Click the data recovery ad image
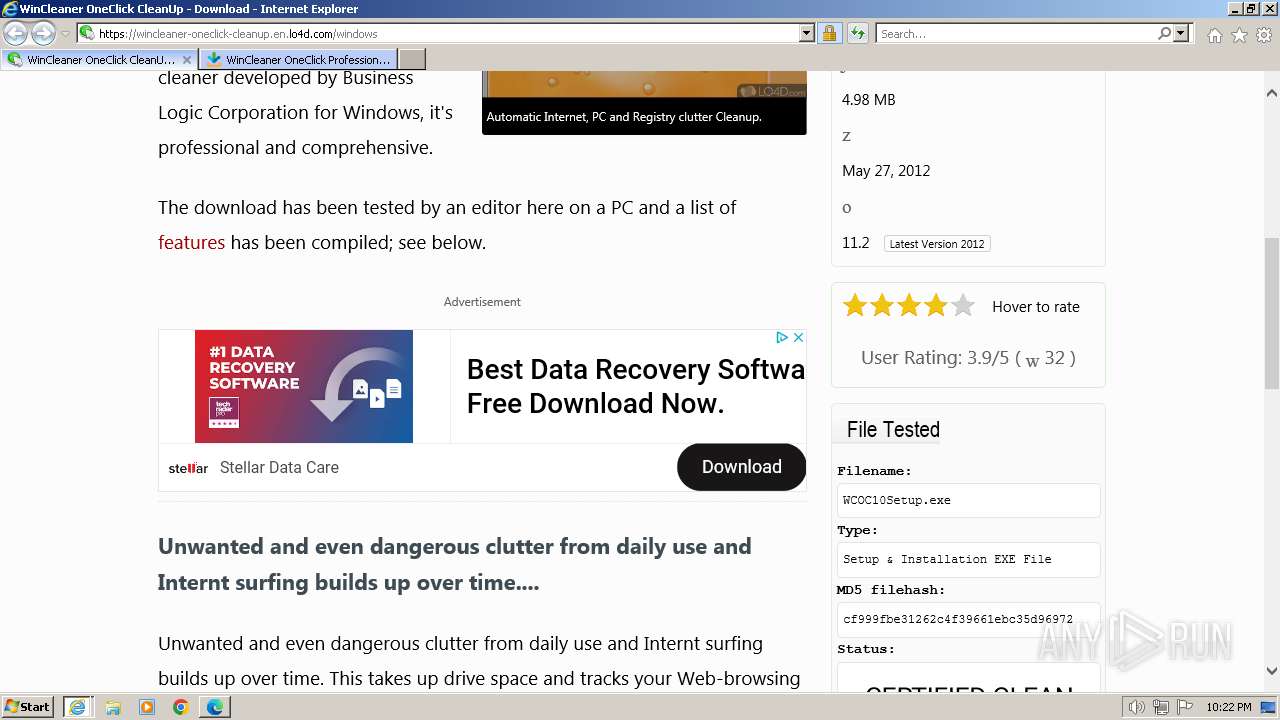1280x720 pixels. 304,386
